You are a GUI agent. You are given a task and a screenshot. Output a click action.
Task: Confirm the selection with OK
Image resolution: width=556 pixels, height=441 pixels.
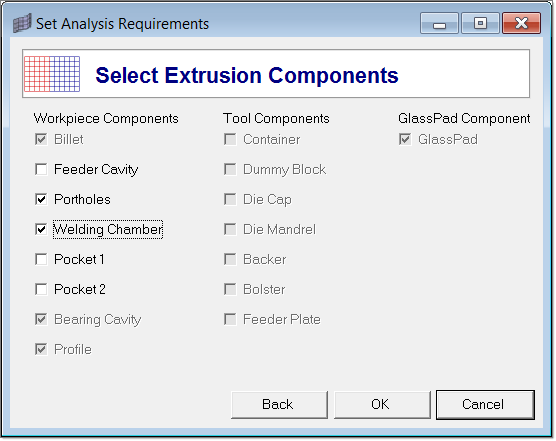[x=382, y=404]
